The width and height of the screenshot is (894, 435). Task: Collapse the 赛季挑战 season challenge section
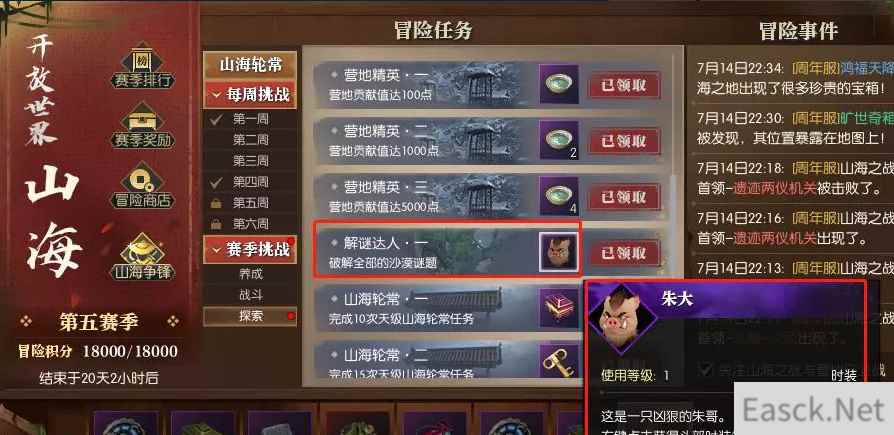[x=250, y=250]
